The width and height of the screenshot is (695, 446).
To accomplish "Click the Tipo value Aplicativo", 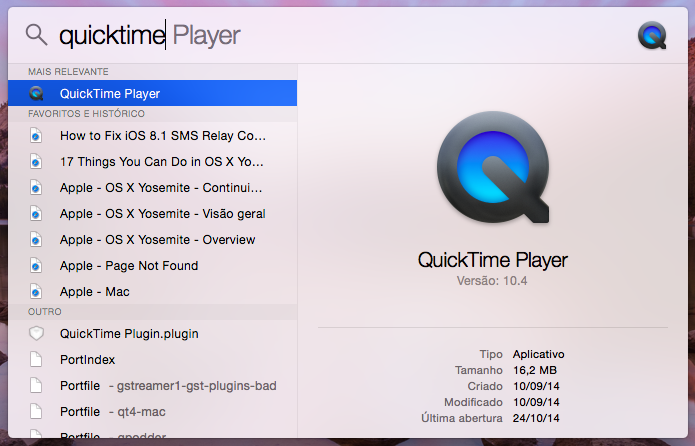I will click(x=539, y=354).
